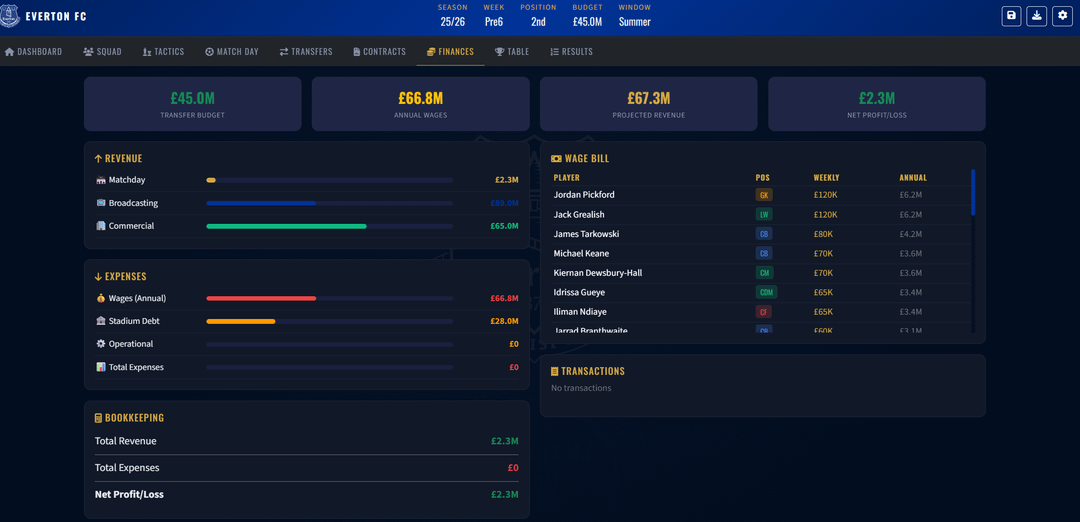Click the Commercial revenue progress bar

click(x=329, y=226)
